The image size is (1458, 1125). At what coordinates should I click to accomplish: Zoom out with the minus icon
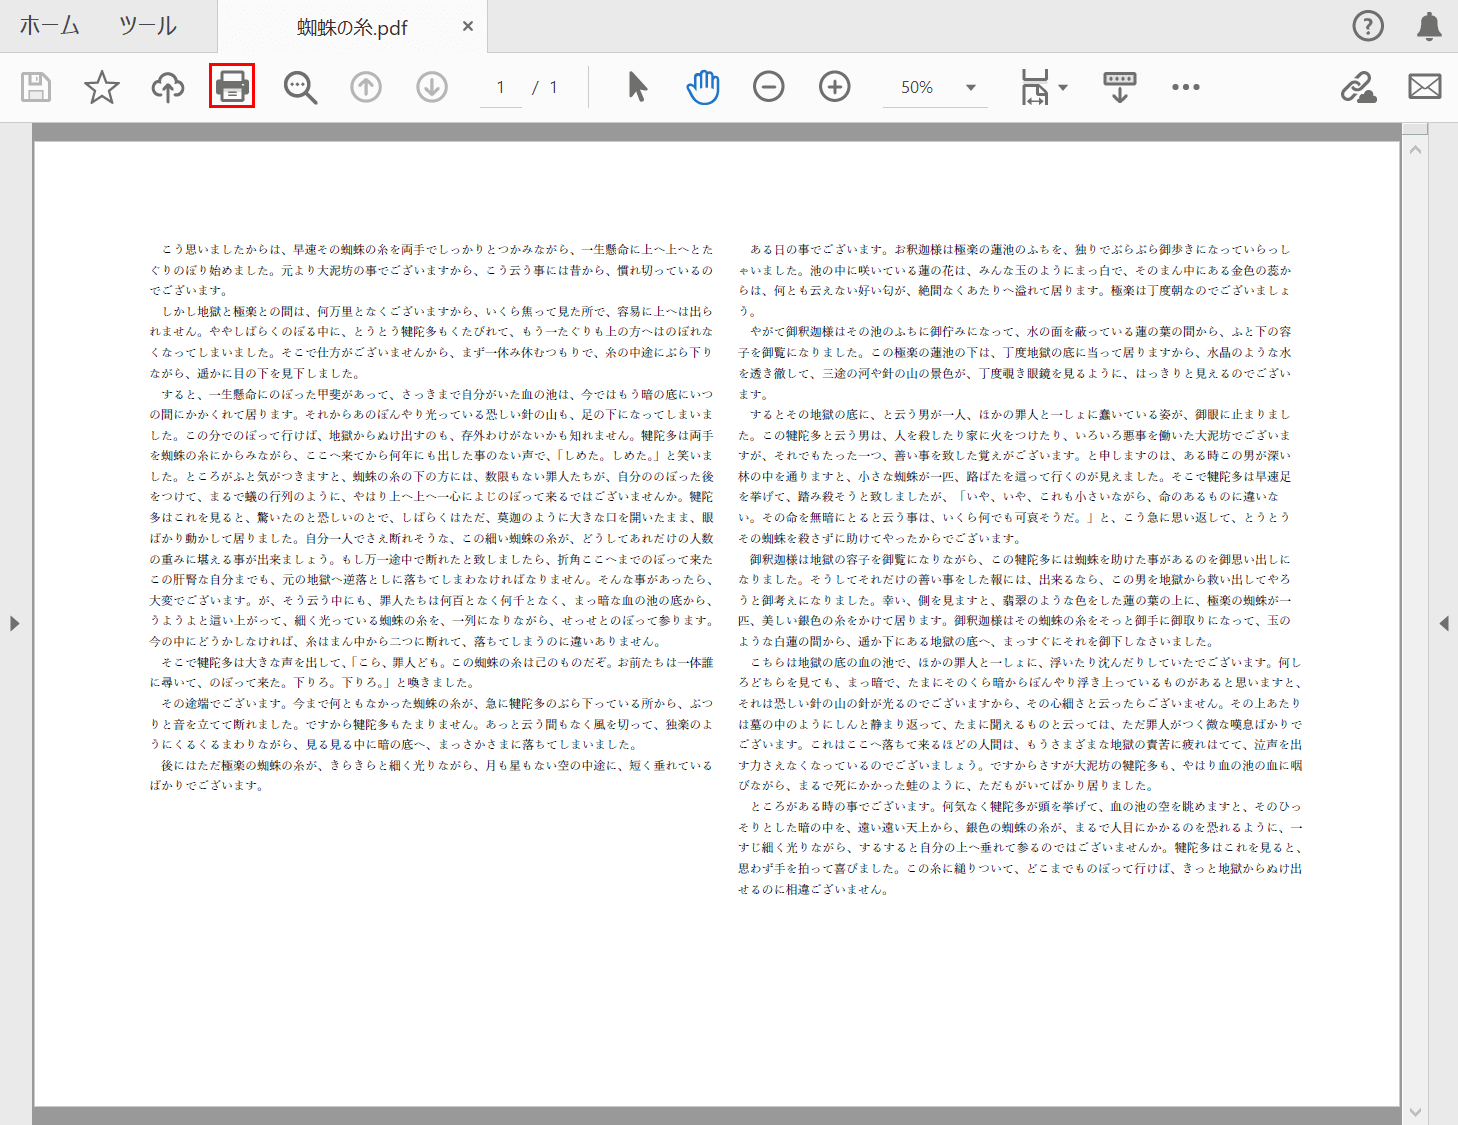pyautogui.click(x=768, y=87)
